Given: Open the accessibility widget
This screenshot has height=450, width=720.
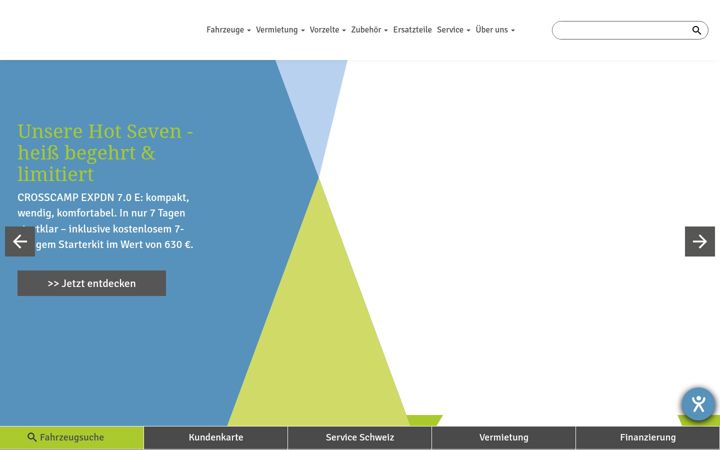Looking at the screenshot, I should click(x=698, y=404).
